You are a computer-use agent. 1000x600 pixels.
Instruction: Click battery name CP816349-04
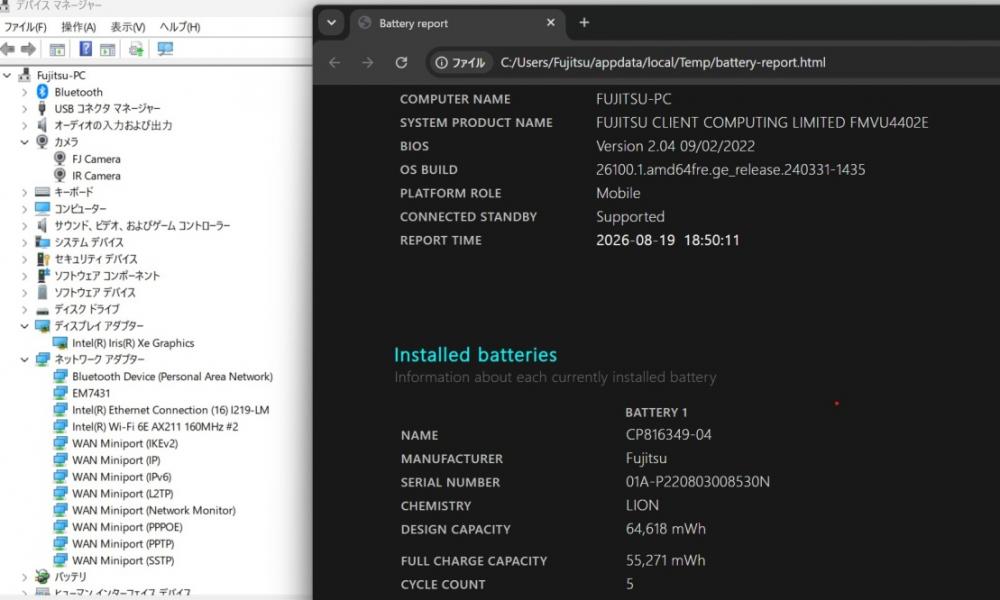pyautogui.click(x=668, y=435)
